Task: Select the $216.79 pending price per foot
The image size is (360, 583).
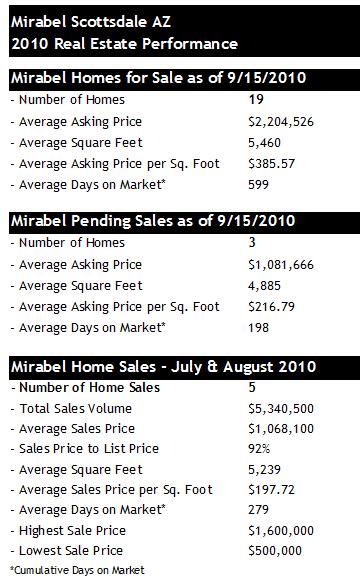Action: click(x=271, y=307)
